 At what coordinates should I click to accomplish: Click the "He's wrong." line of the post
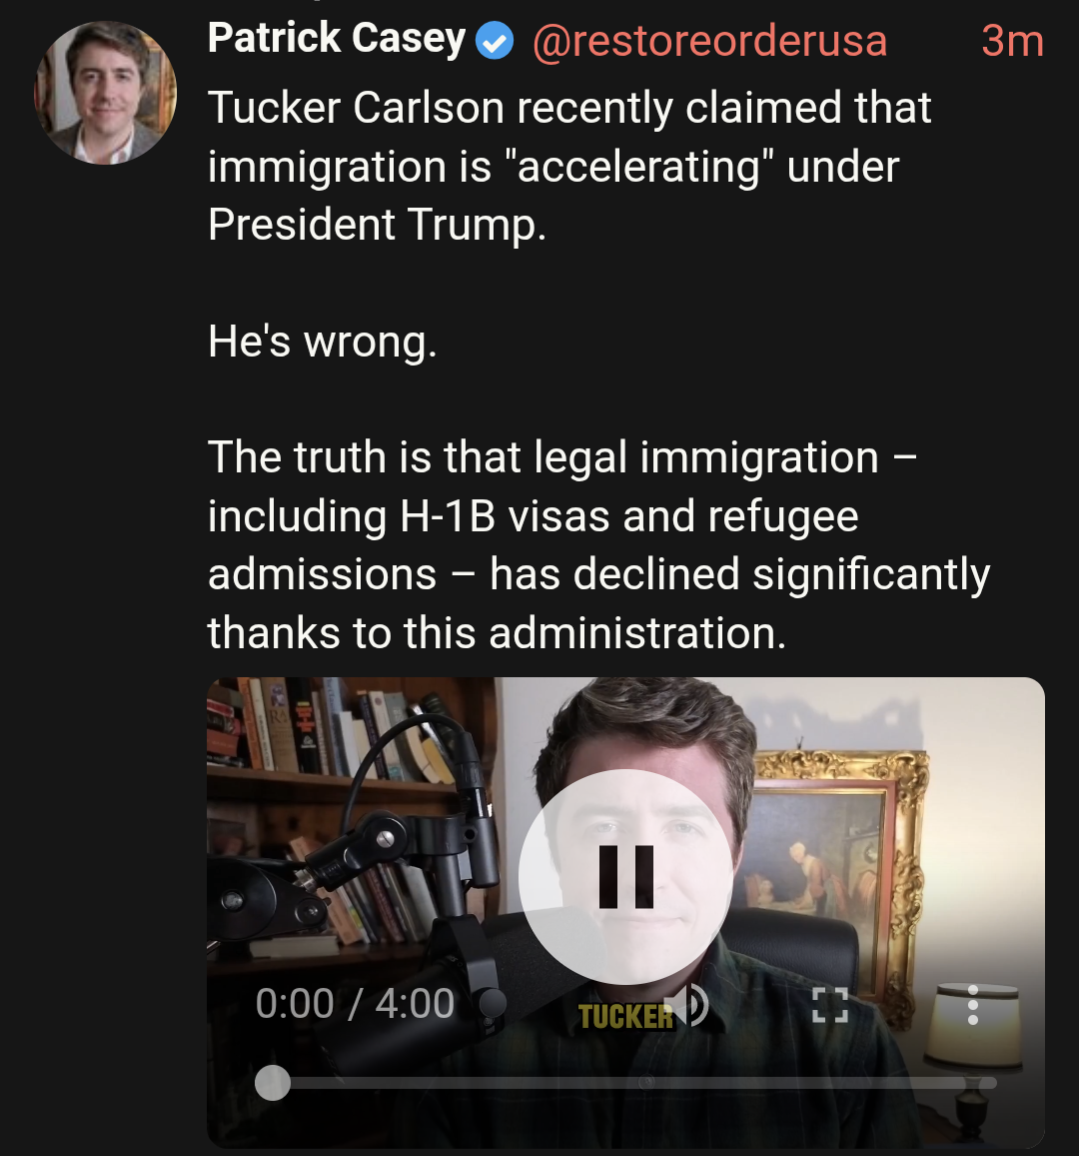pos(322,341)
